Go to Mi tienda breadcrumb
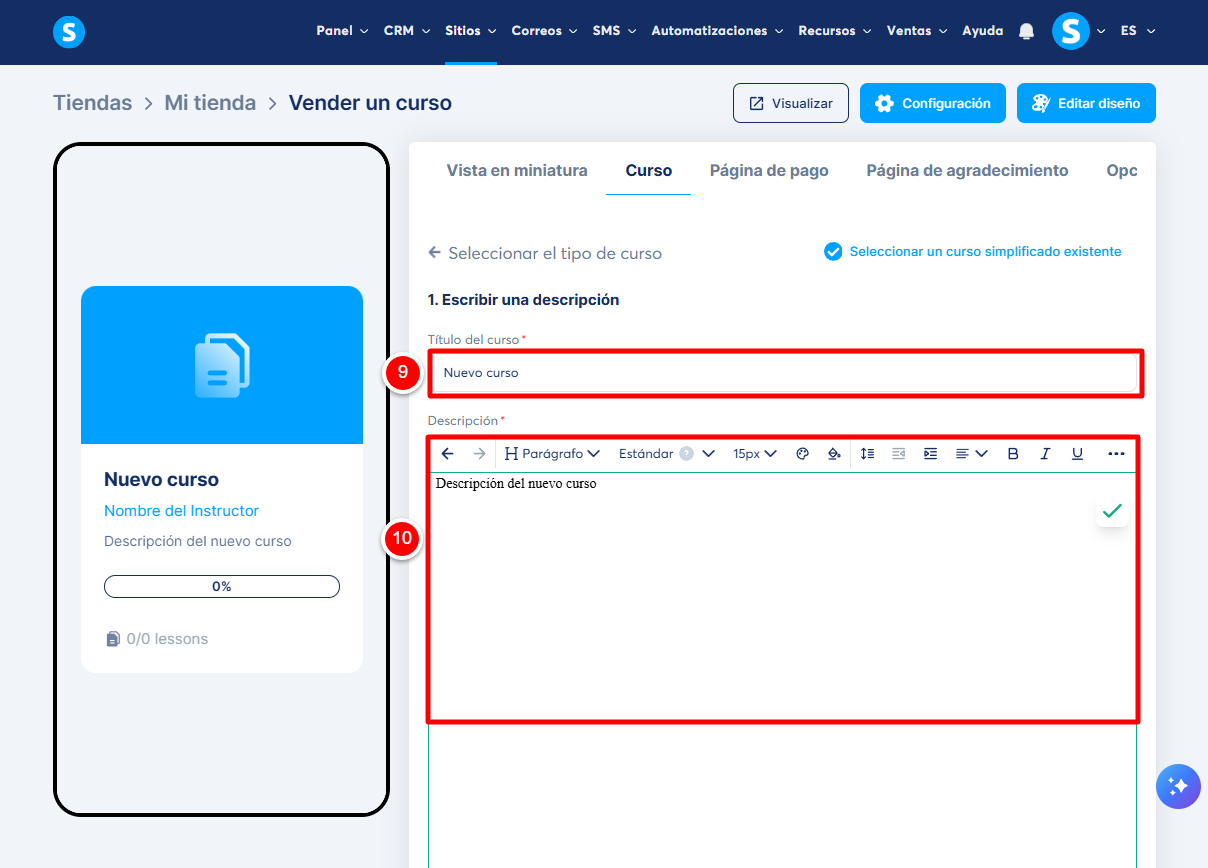The height and width of the screenshot is (868, 1208). (x=210, y=103)
